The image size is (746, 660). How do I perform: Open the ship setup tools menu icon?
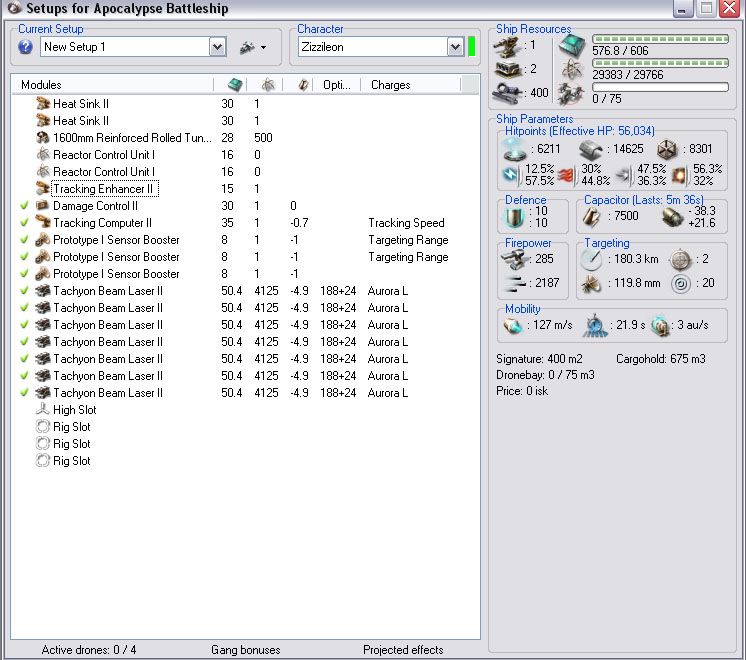(253, 47)
